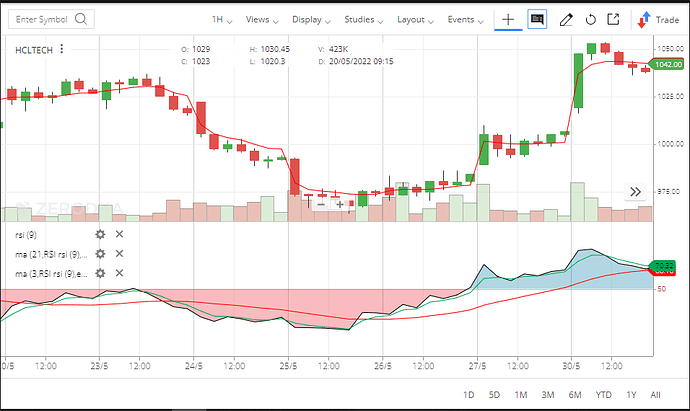This screenshot has width=690, height=411.
Task: Open the HCLTECH three-dot options menu
Action: click(x=62, y=49)
